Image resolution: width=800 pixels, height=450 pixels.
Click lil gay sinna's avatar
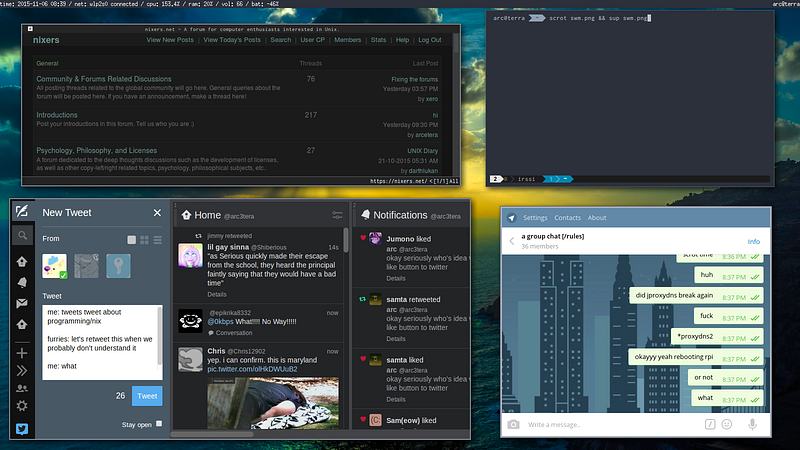coord(190,256)
